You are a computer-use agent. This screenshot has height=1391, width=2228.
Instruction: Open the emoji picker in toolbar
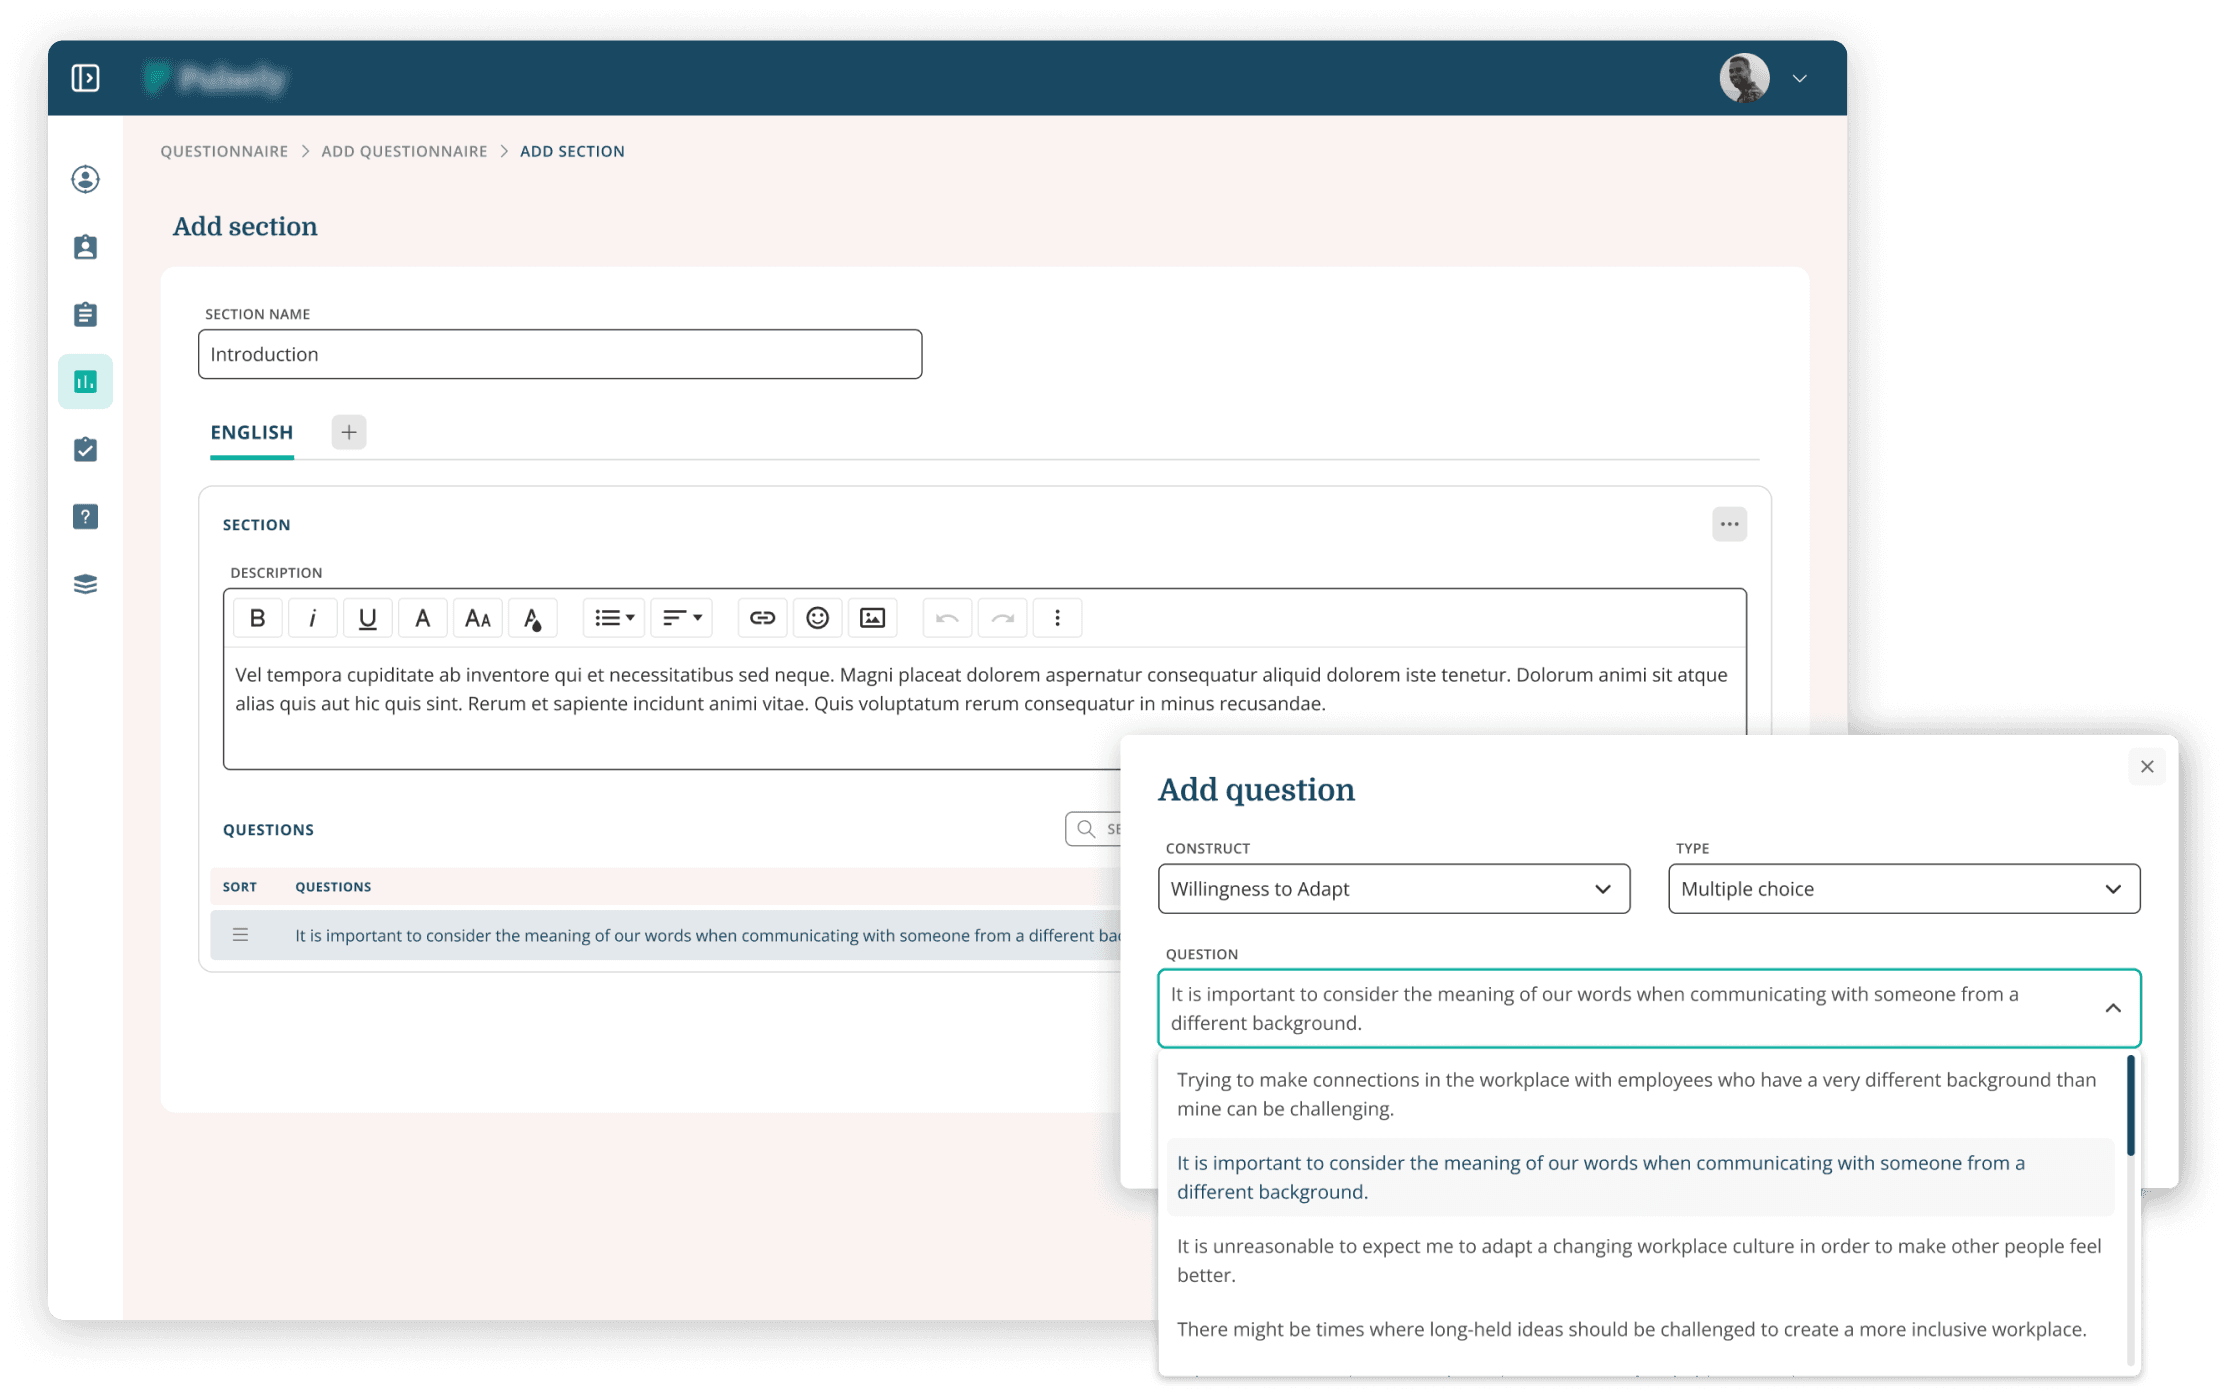(817, 618)
